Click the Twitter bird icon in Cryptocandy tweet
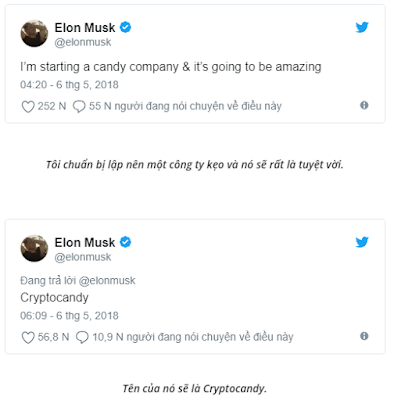 [x=362, y=242]
